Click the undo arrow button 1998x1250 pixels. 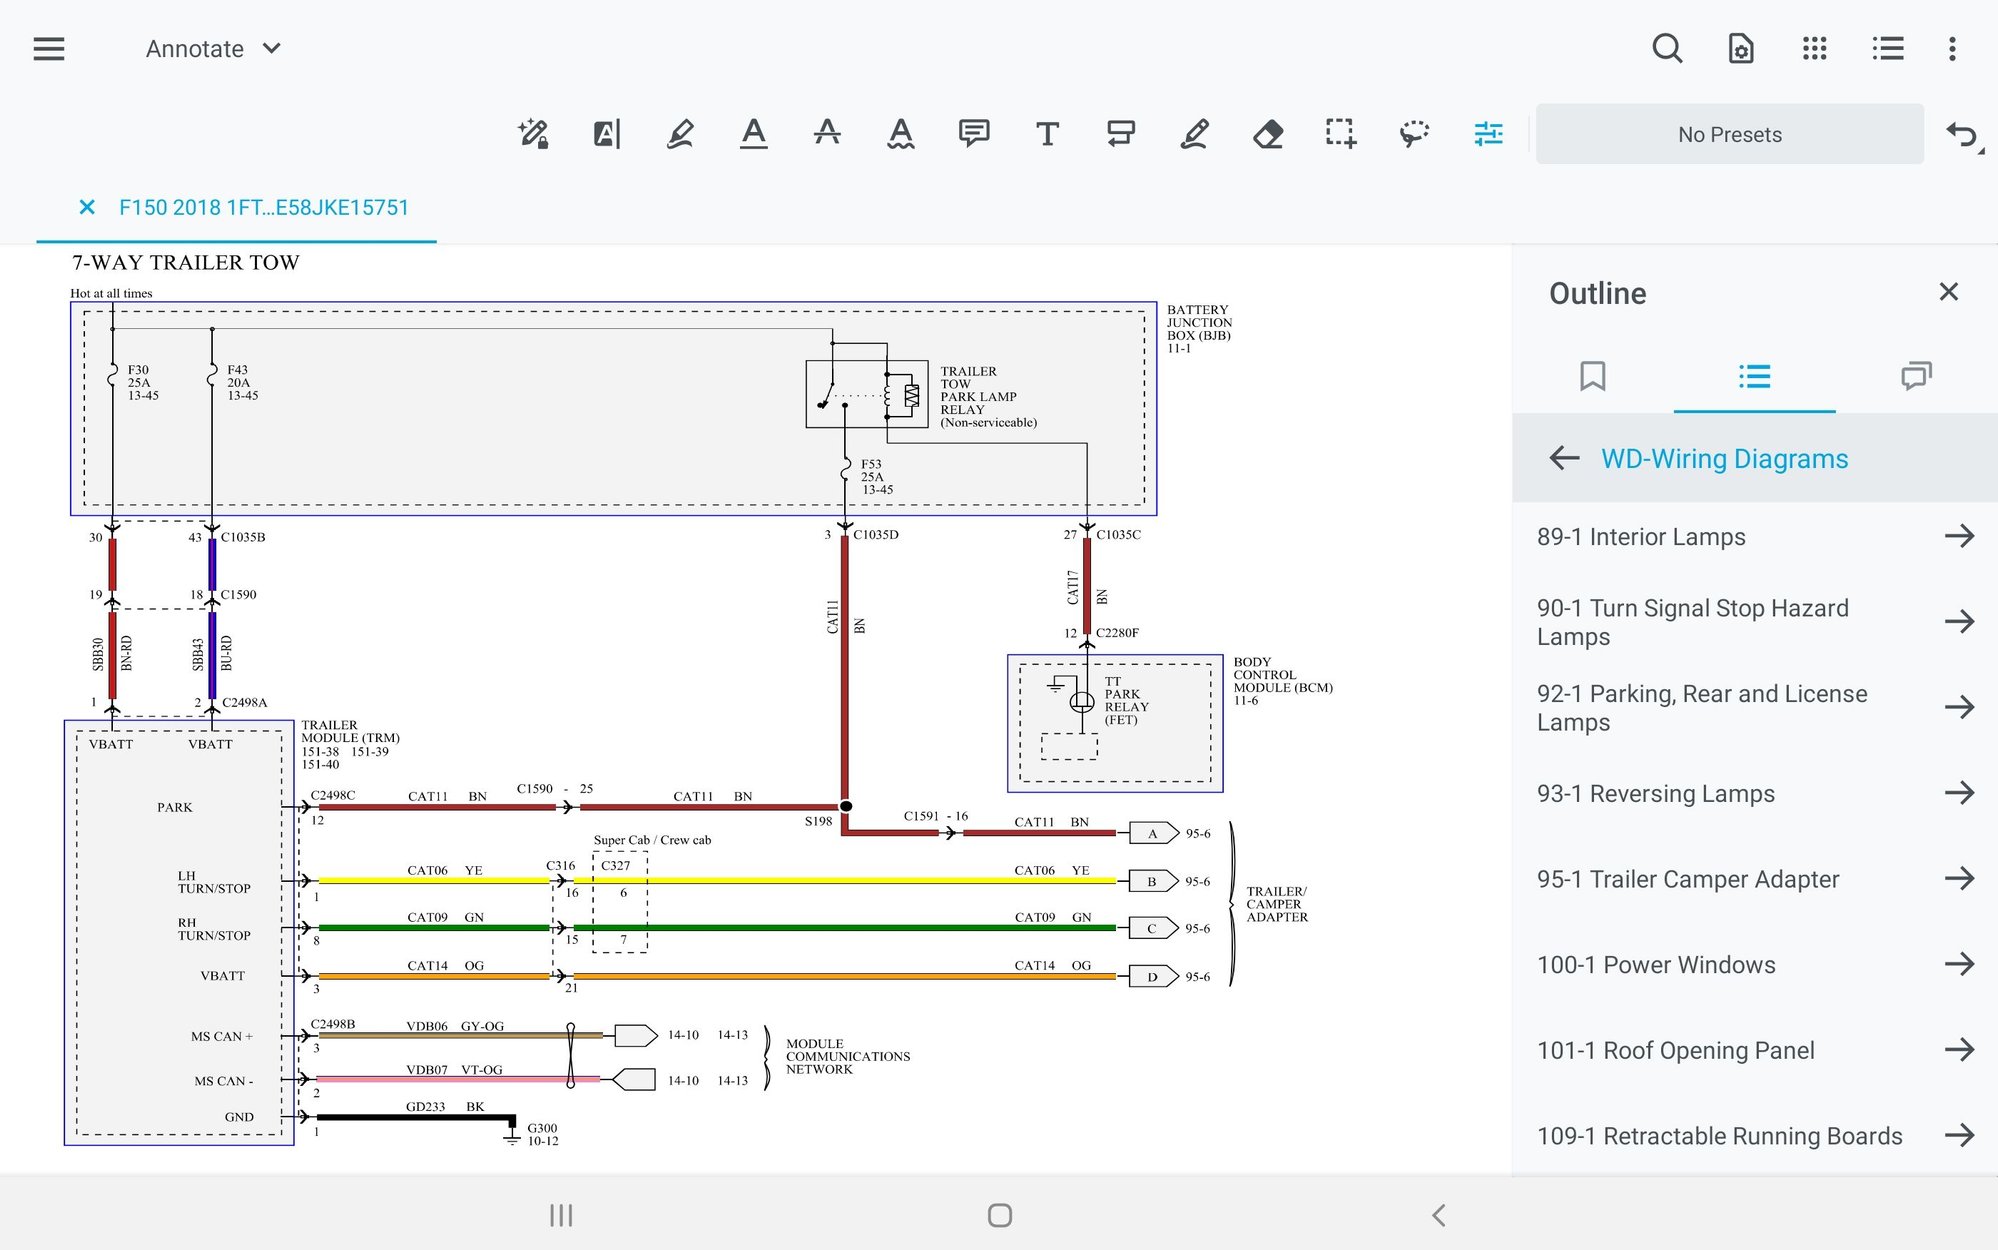[1961, 134]
